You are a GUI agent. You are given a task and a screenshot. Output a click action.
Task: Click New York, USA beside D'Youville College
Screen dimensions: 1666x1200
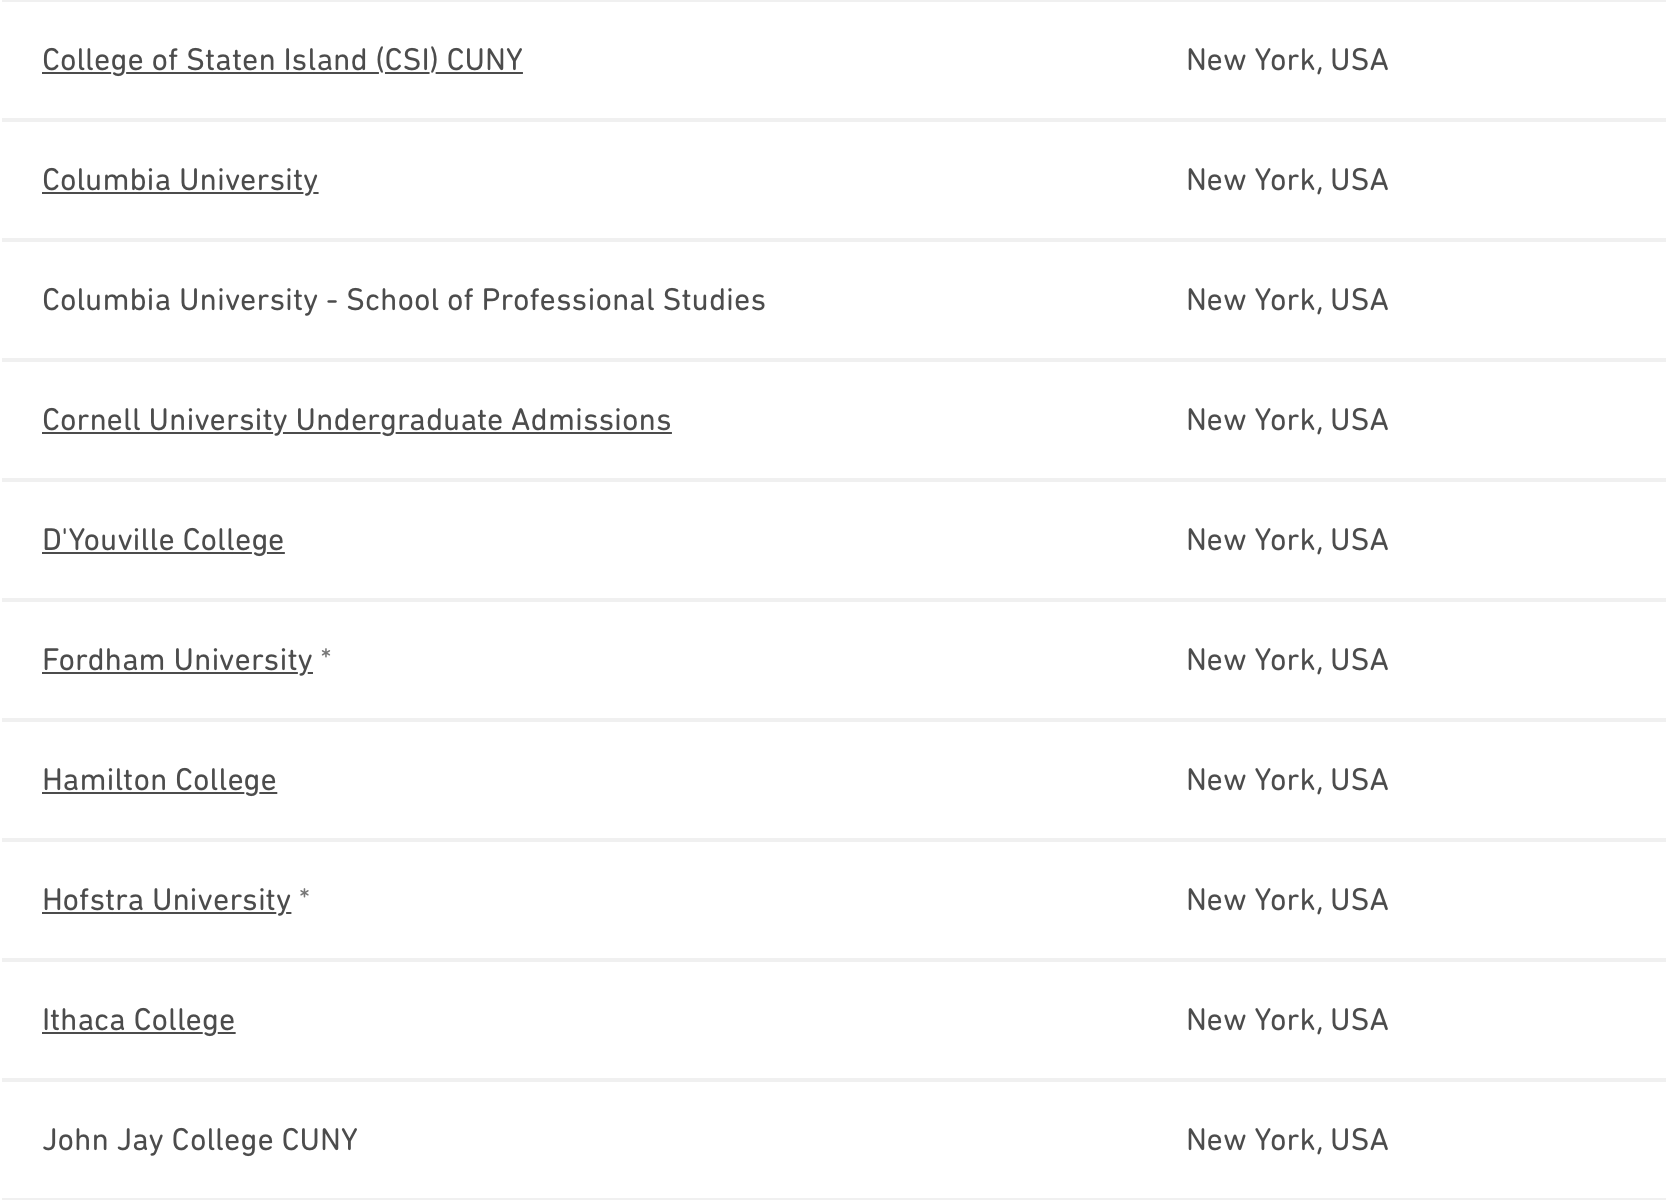pyautogui.click(x=1287, y=540)
